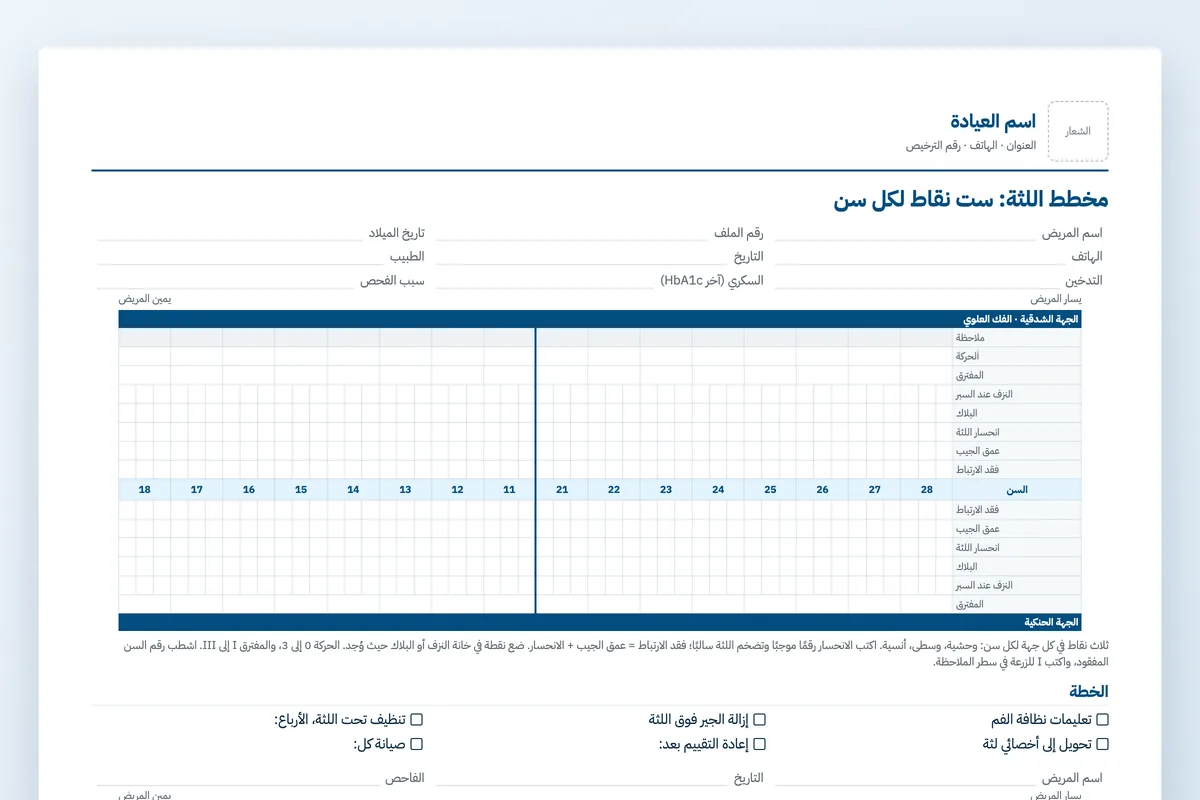
Task: Toggle the 'صيانة كل' checkbox
Action: click(417, 744)
